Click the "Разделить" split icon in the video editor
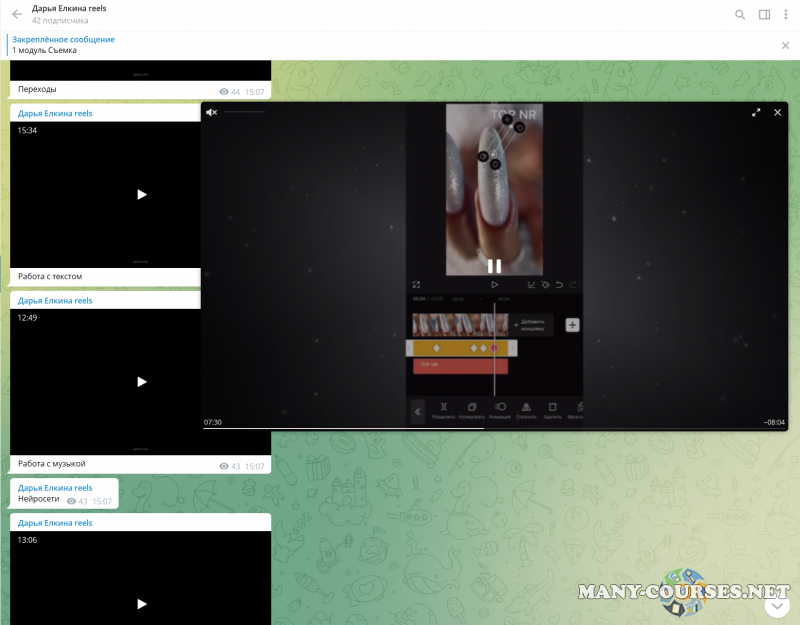This screenshot has width=800, height=625. (x=444, y=408)
